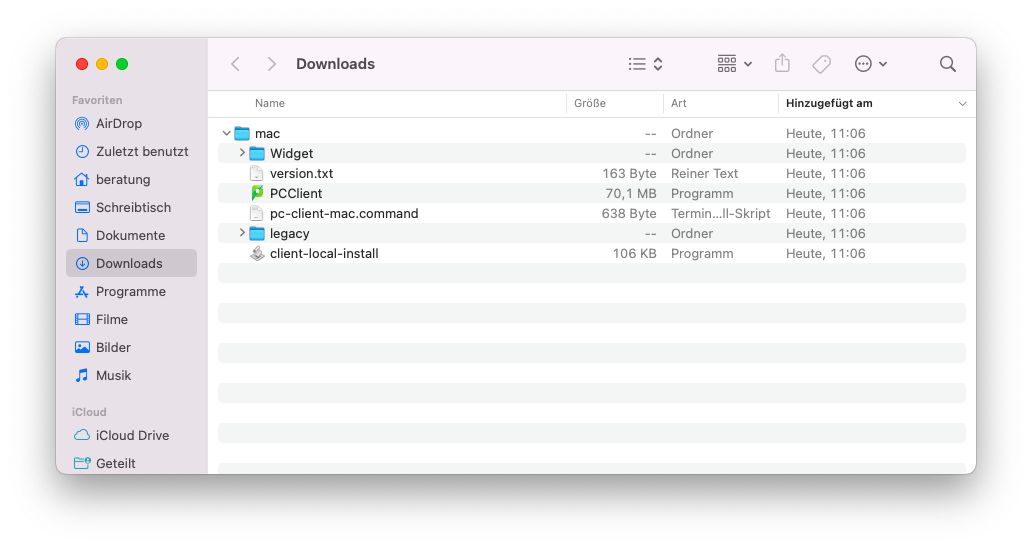Minimize the window with yellow button
This screenshot has height=548, width=1032.
[102, 64]
